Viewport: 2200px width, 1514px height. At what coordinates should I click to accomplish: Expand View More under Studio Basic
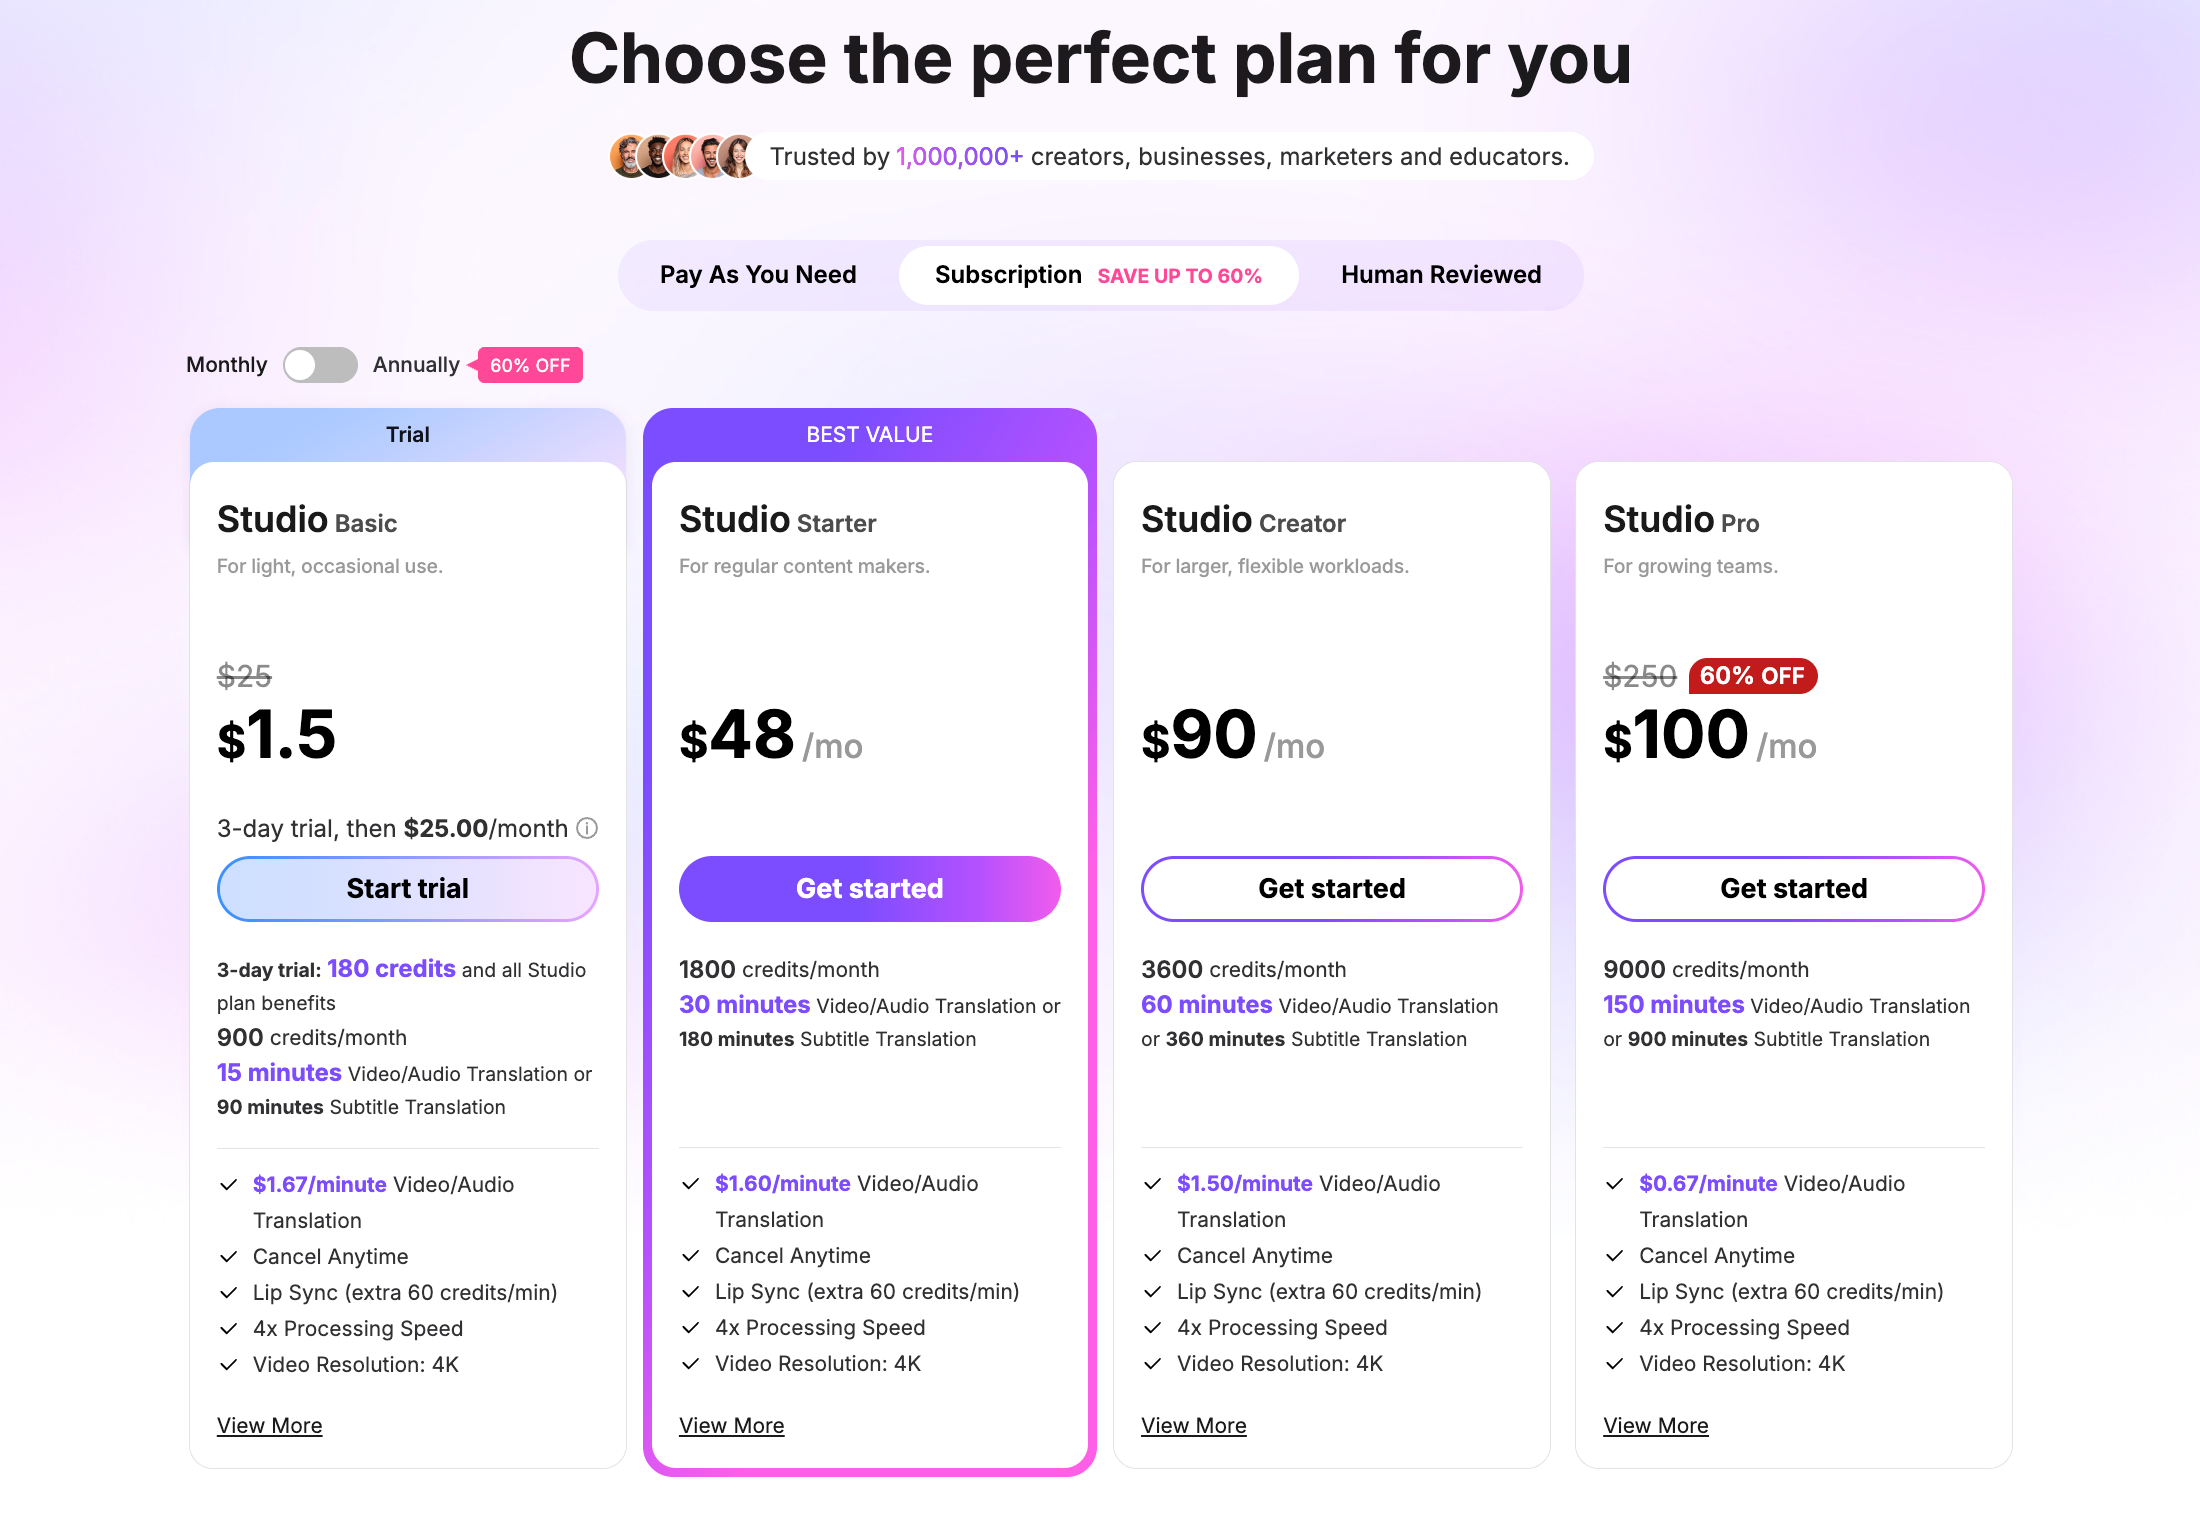269,1424
